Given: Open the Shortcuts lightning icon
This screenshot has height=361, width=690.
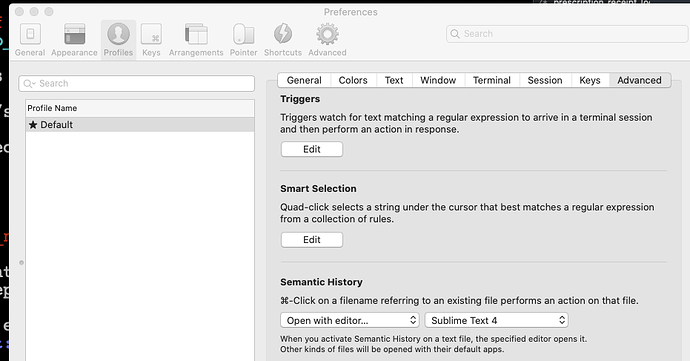Looking at the screenshot, I should (x=283, y=34).
